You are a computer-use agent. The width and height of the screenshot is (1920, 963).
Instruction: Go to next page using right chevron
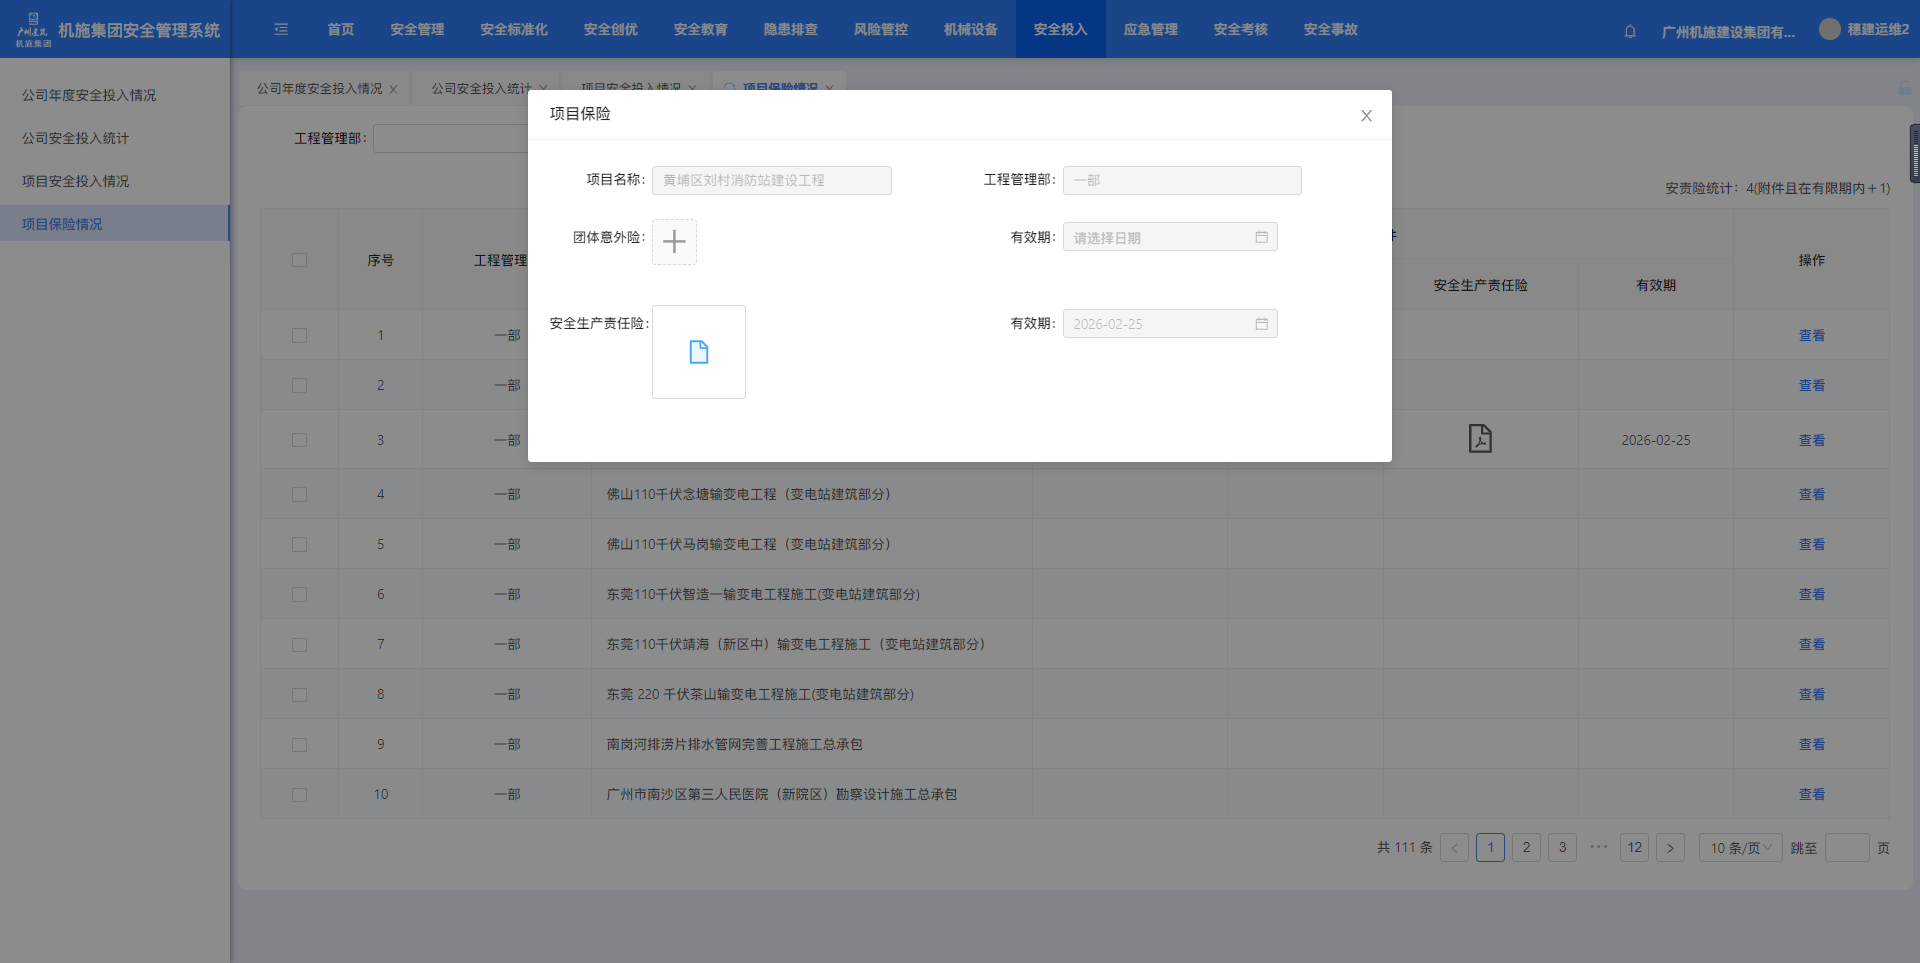pyautogui.click(x=1670, y=848)
